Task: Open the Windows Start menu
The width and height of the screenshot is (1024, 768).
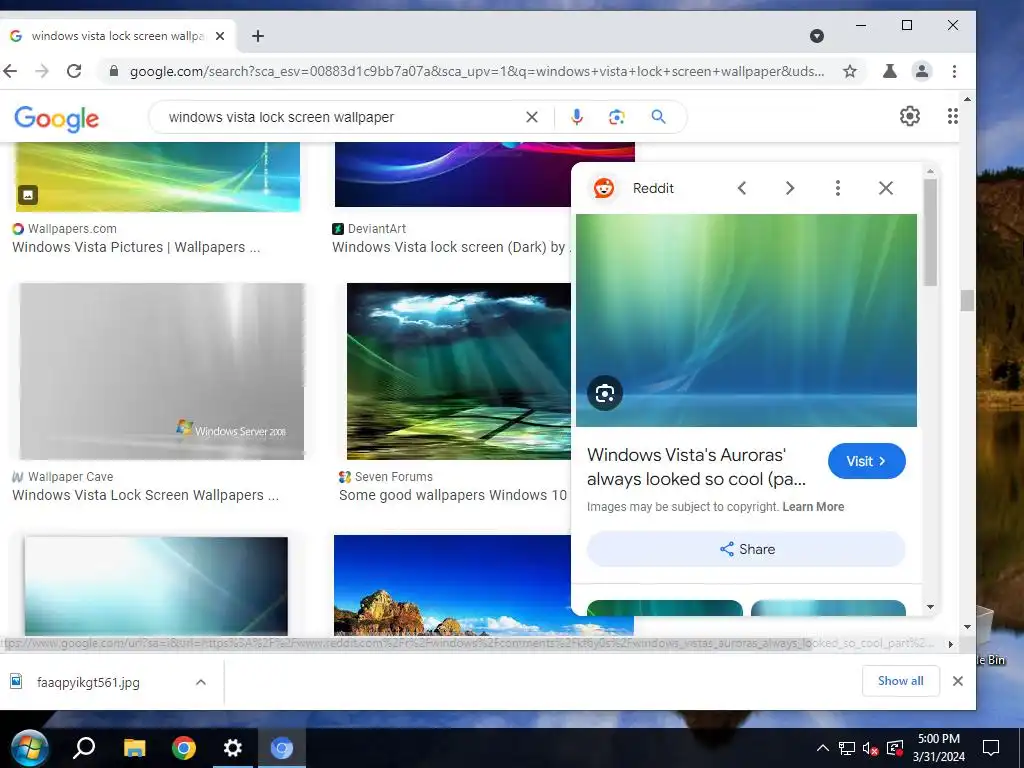Action: (x=29, y=748)
